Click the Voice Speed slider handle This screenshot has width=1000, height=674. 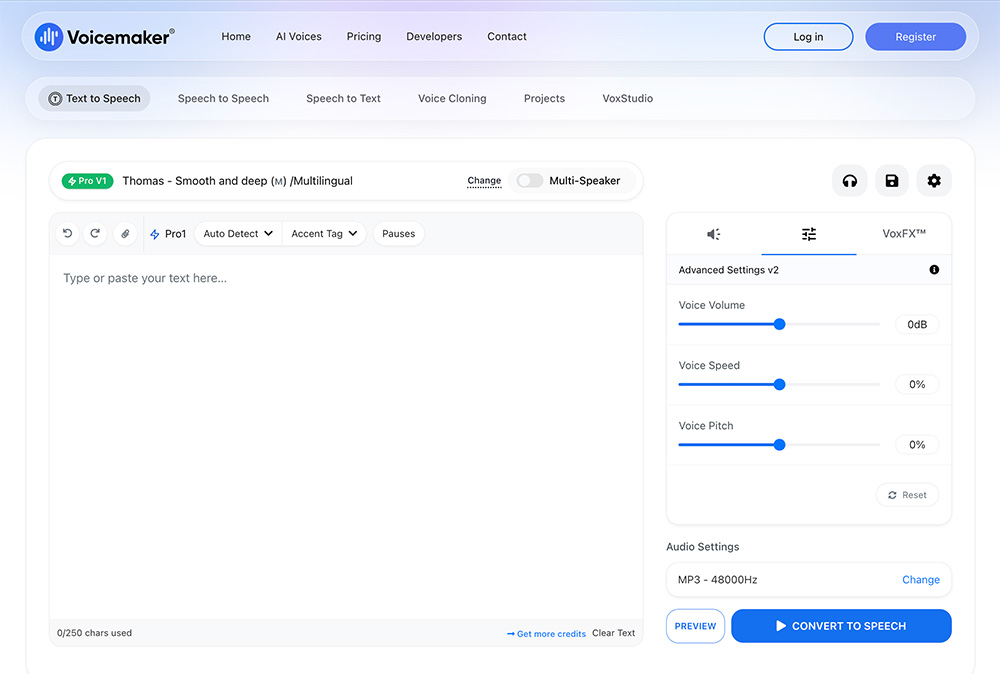(x=779, y=385)
